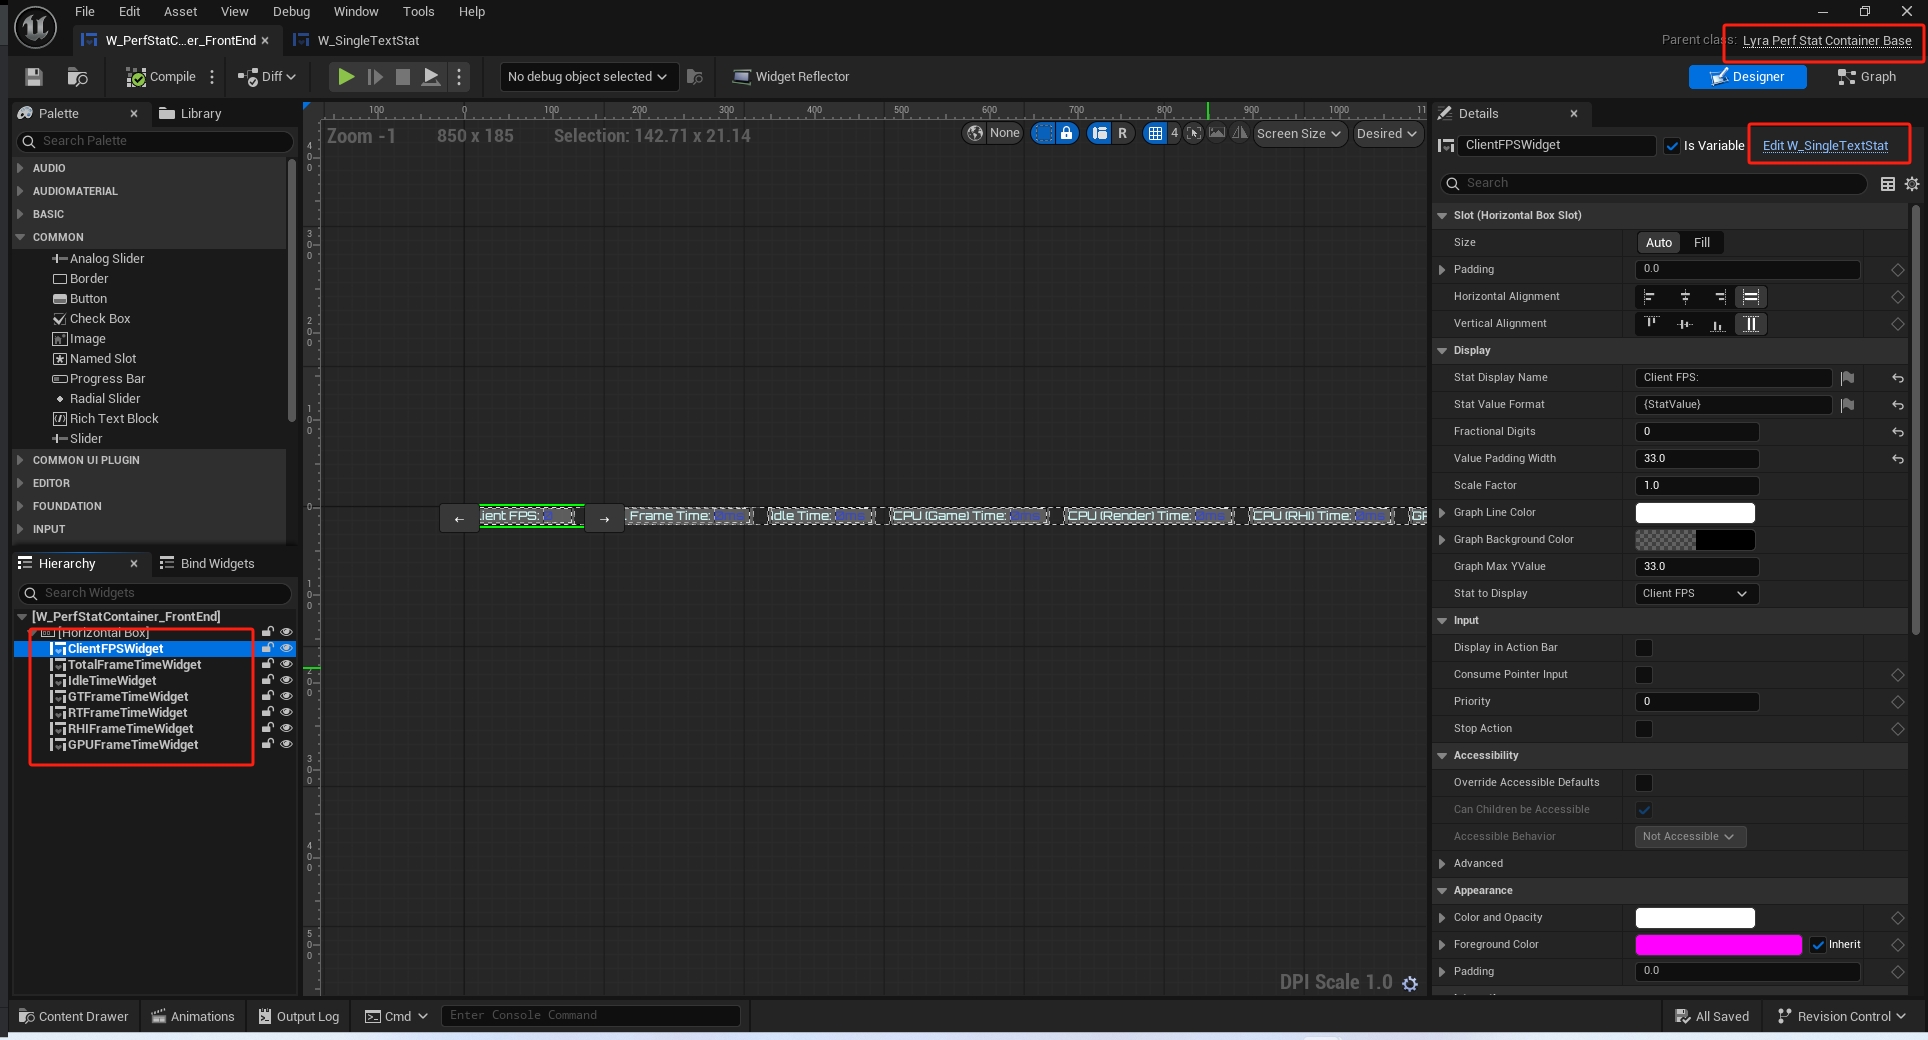Switch to Graph editor mode
Screen dimensions: 1928x1040
click(x=1867, y=77)
